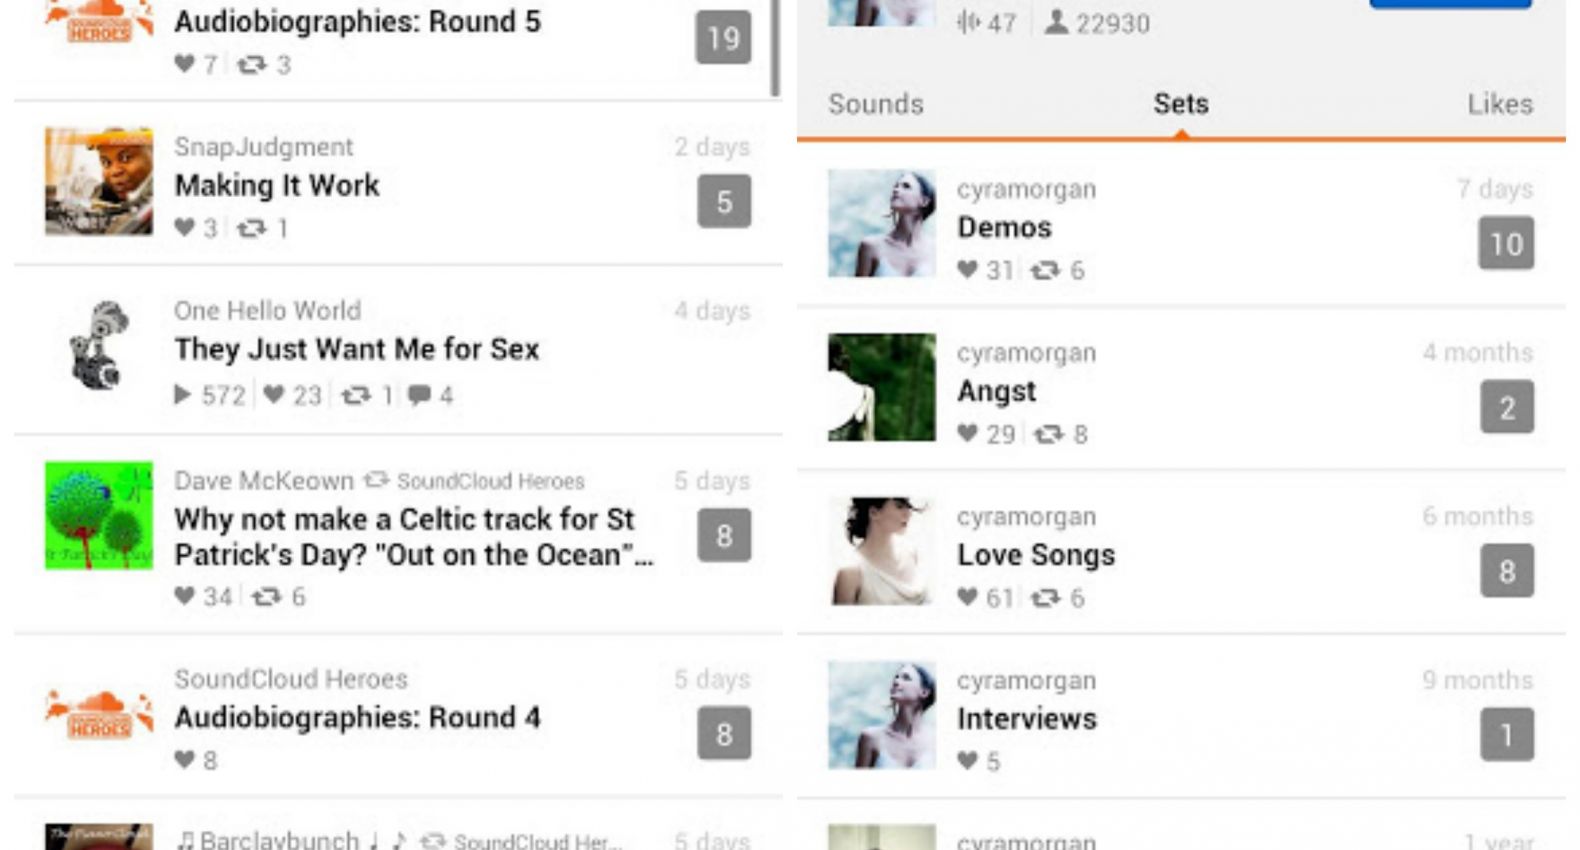Tap the sounds waveform icon showing 47
This screenshot has width=1580, height=850.
pos(967,22)
